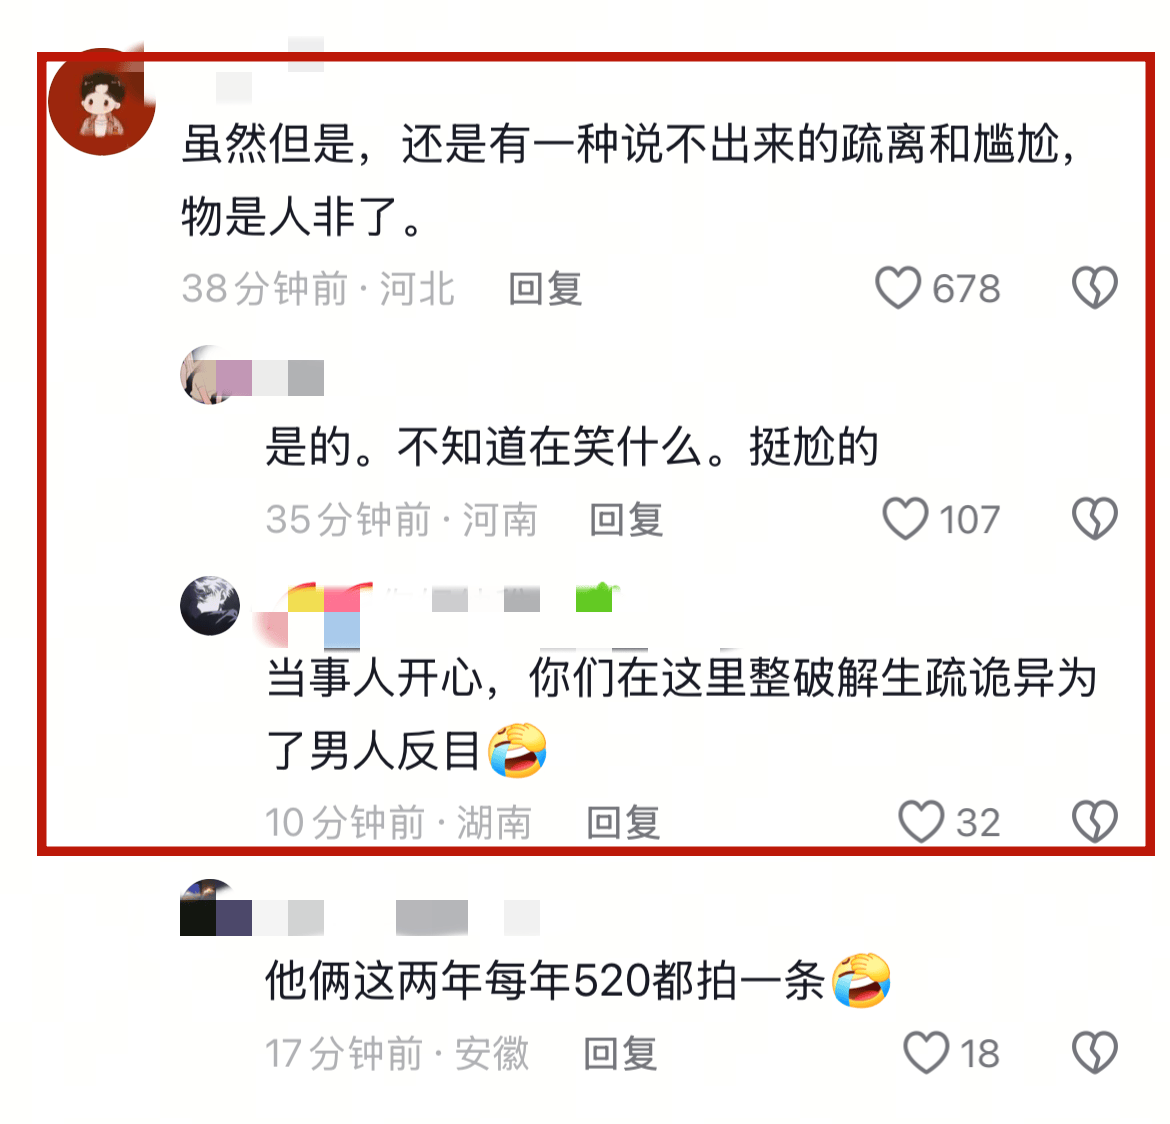Like the Henan reply with 107 likes
This screenshot has width=1170, height=1124.
(x=906, y=519)
